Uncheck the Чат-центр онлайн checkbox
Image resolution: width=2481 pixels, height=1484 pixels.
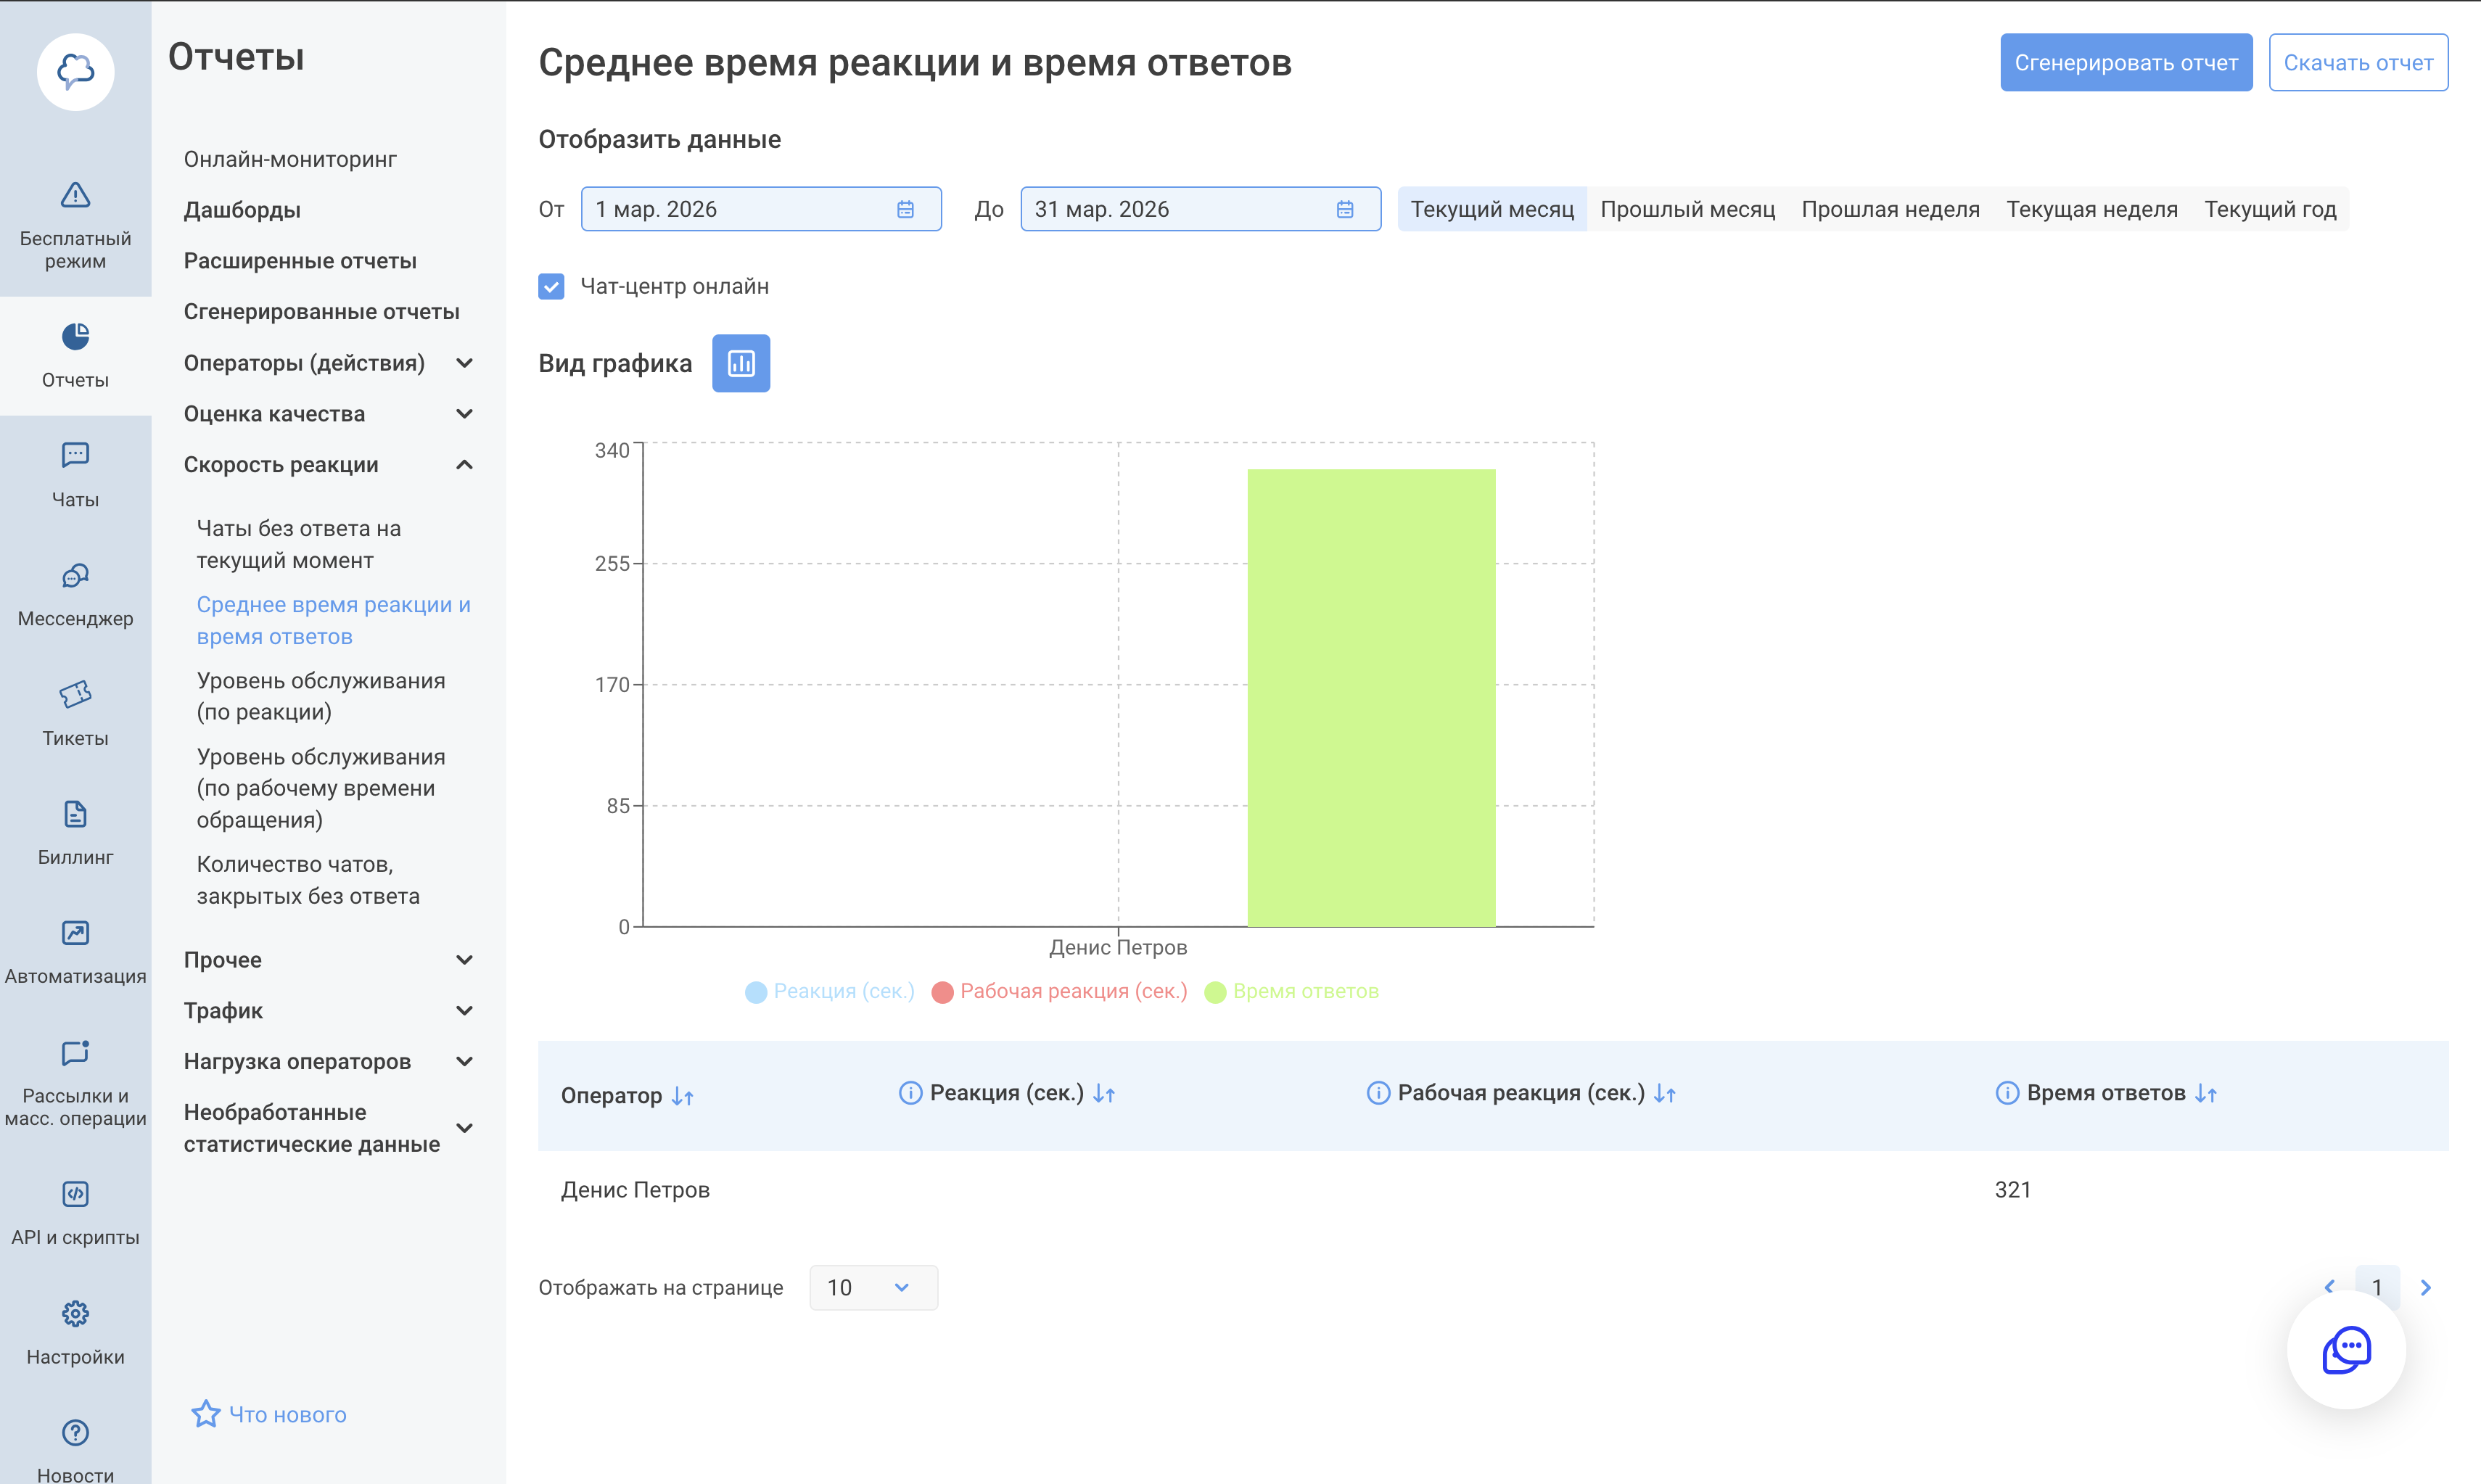[x=551, y=286]
